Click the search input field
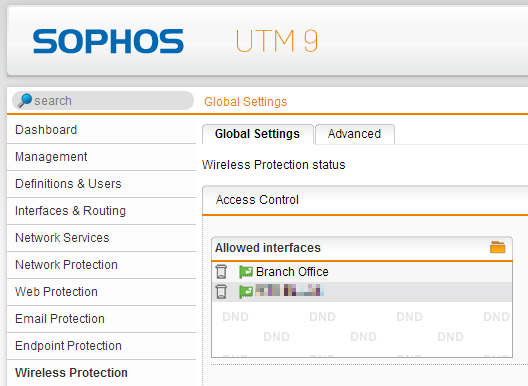The image size is (528, 386). coord(103,100)
